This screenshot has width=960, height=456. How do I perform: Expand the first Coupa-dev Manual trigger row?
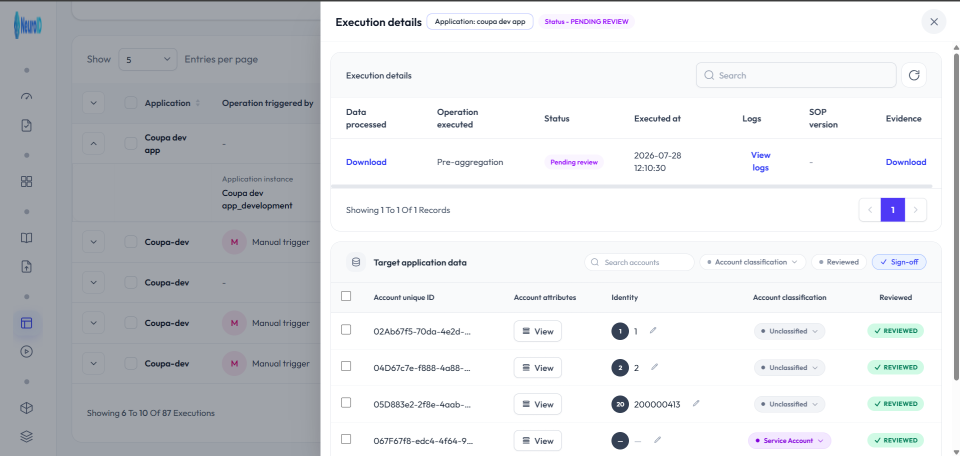tap(93, 242)
